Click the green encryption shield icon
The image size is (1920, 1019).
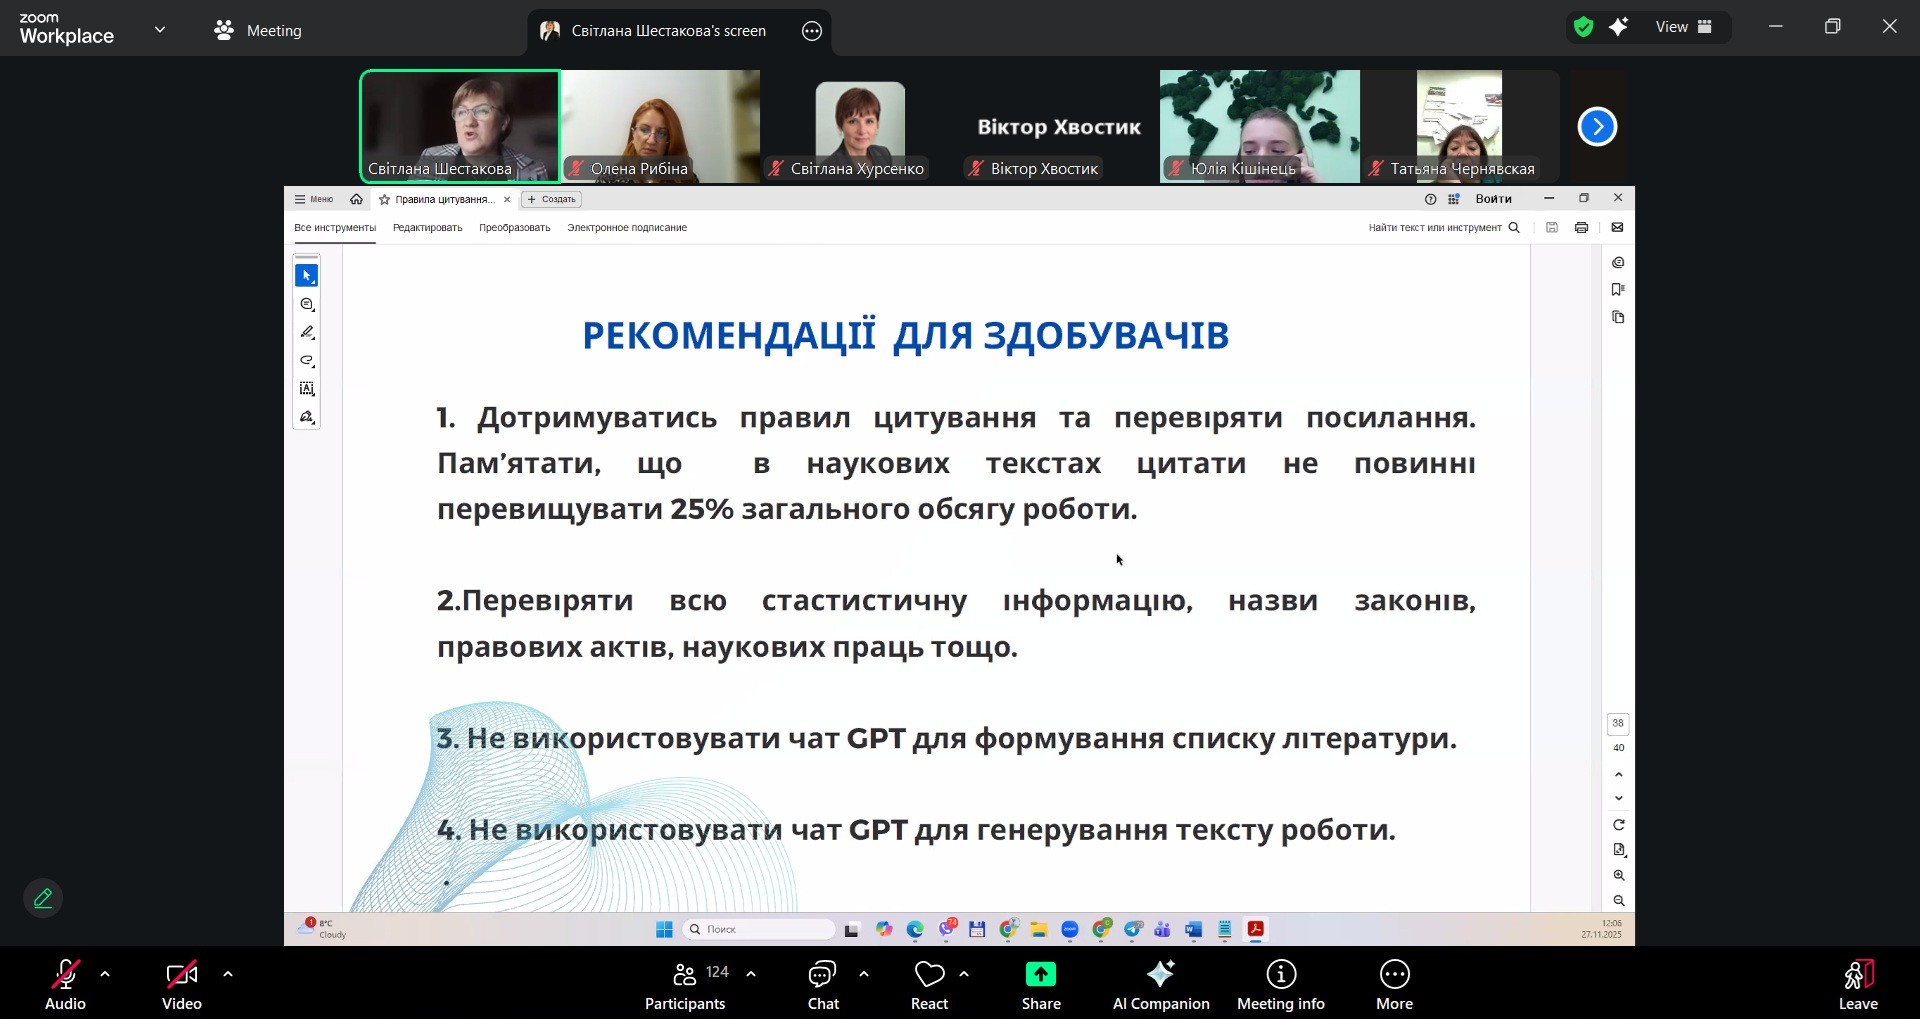coord(1583,27)
